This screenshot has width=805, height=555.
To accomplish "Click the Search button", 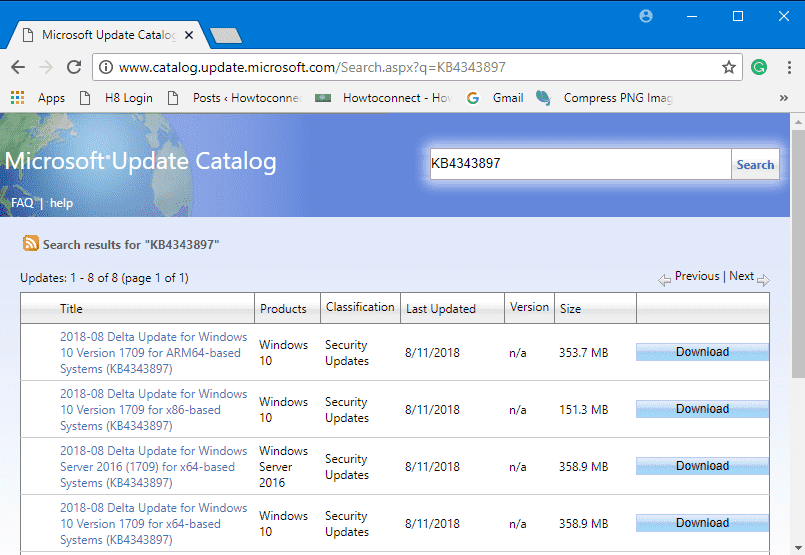I will pyautogui.click(x=755, y=164).
